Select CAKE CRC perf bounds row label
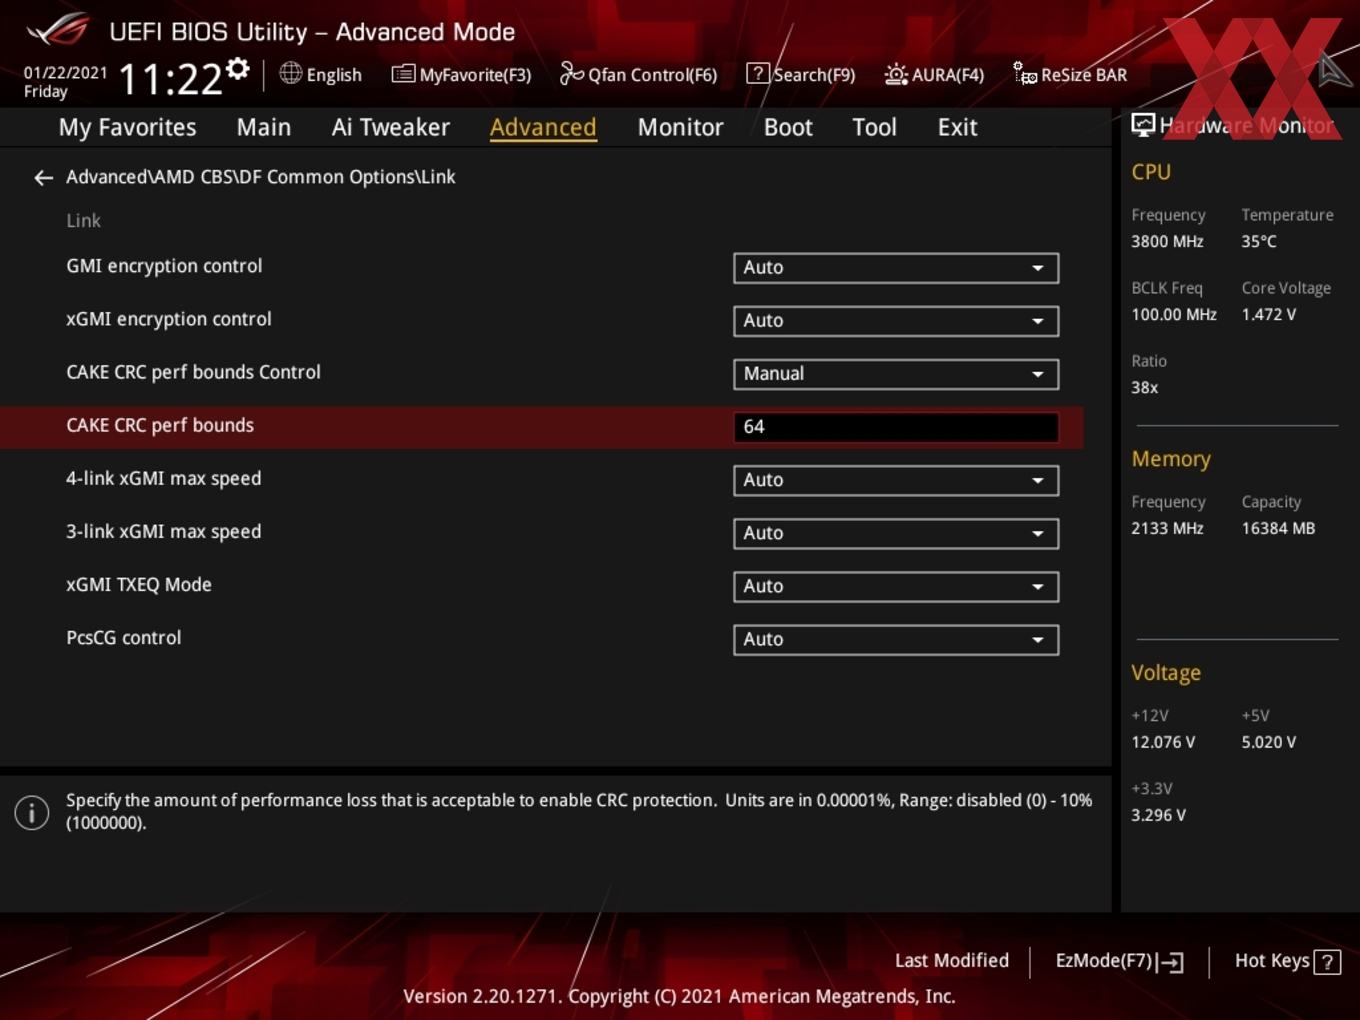The image size is (1360, 1020). pyautogui.click(x=160, y=425)
